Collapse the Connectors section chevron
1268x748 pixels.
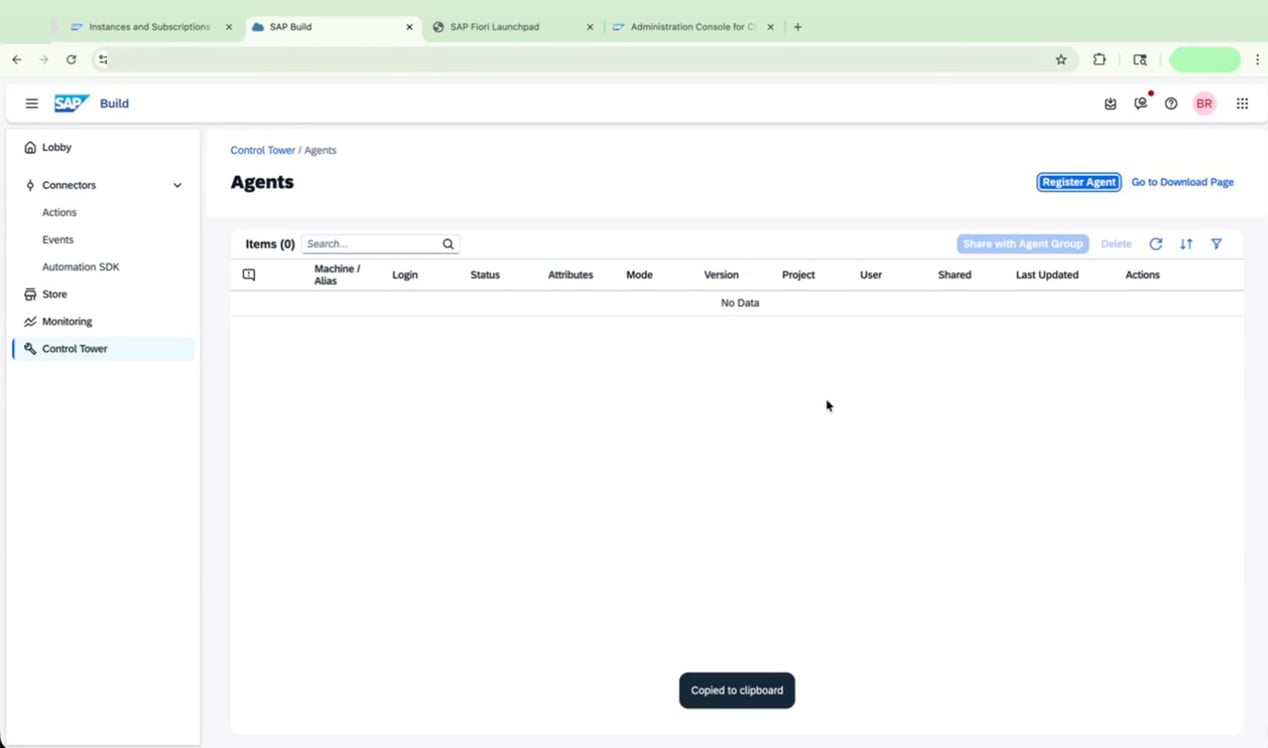[177, 185]
